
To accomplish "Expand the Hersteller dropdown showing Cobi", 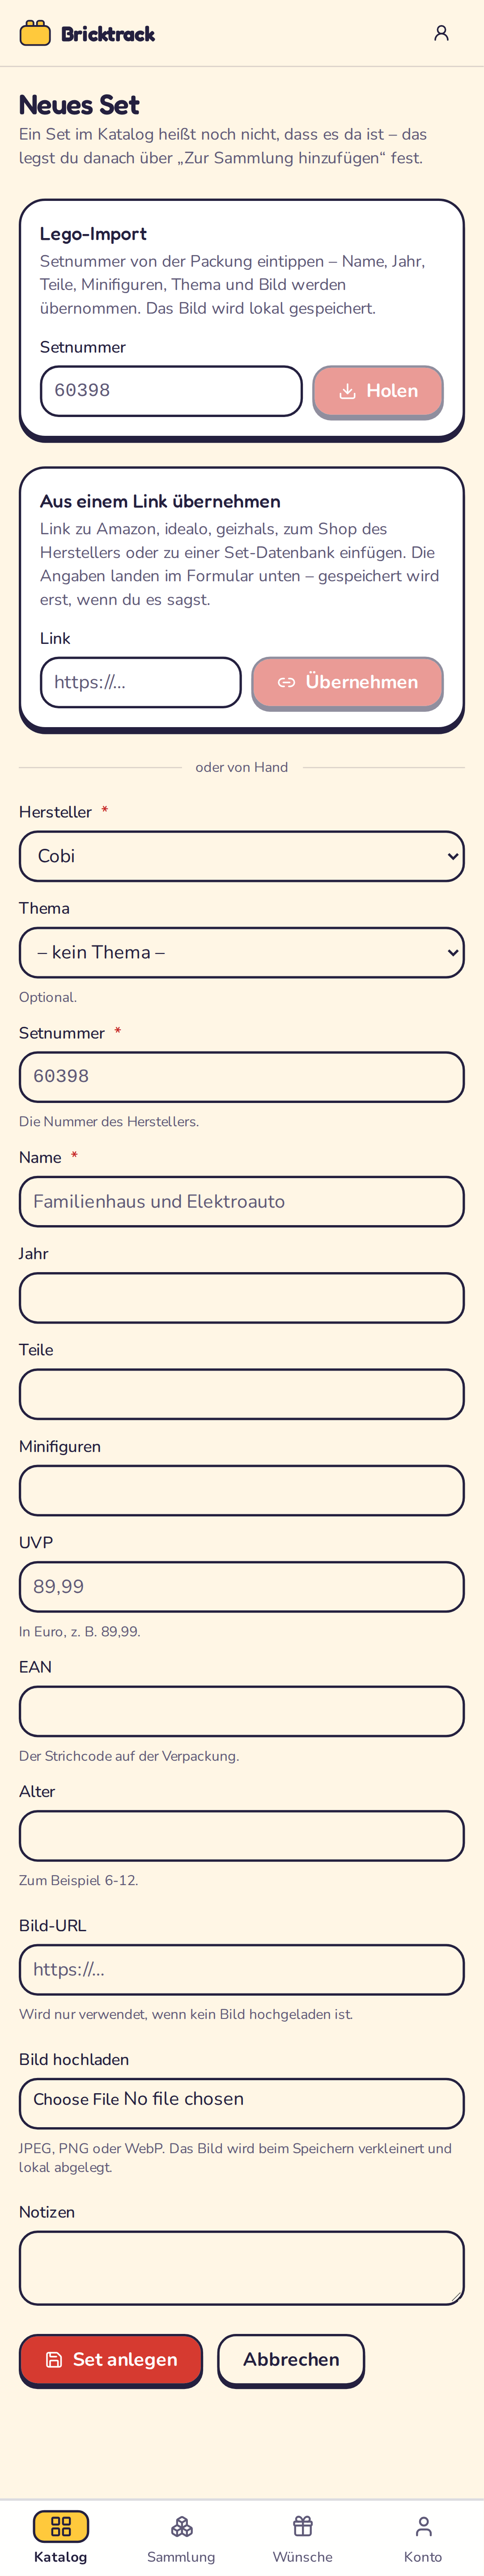I will point(242,856).
